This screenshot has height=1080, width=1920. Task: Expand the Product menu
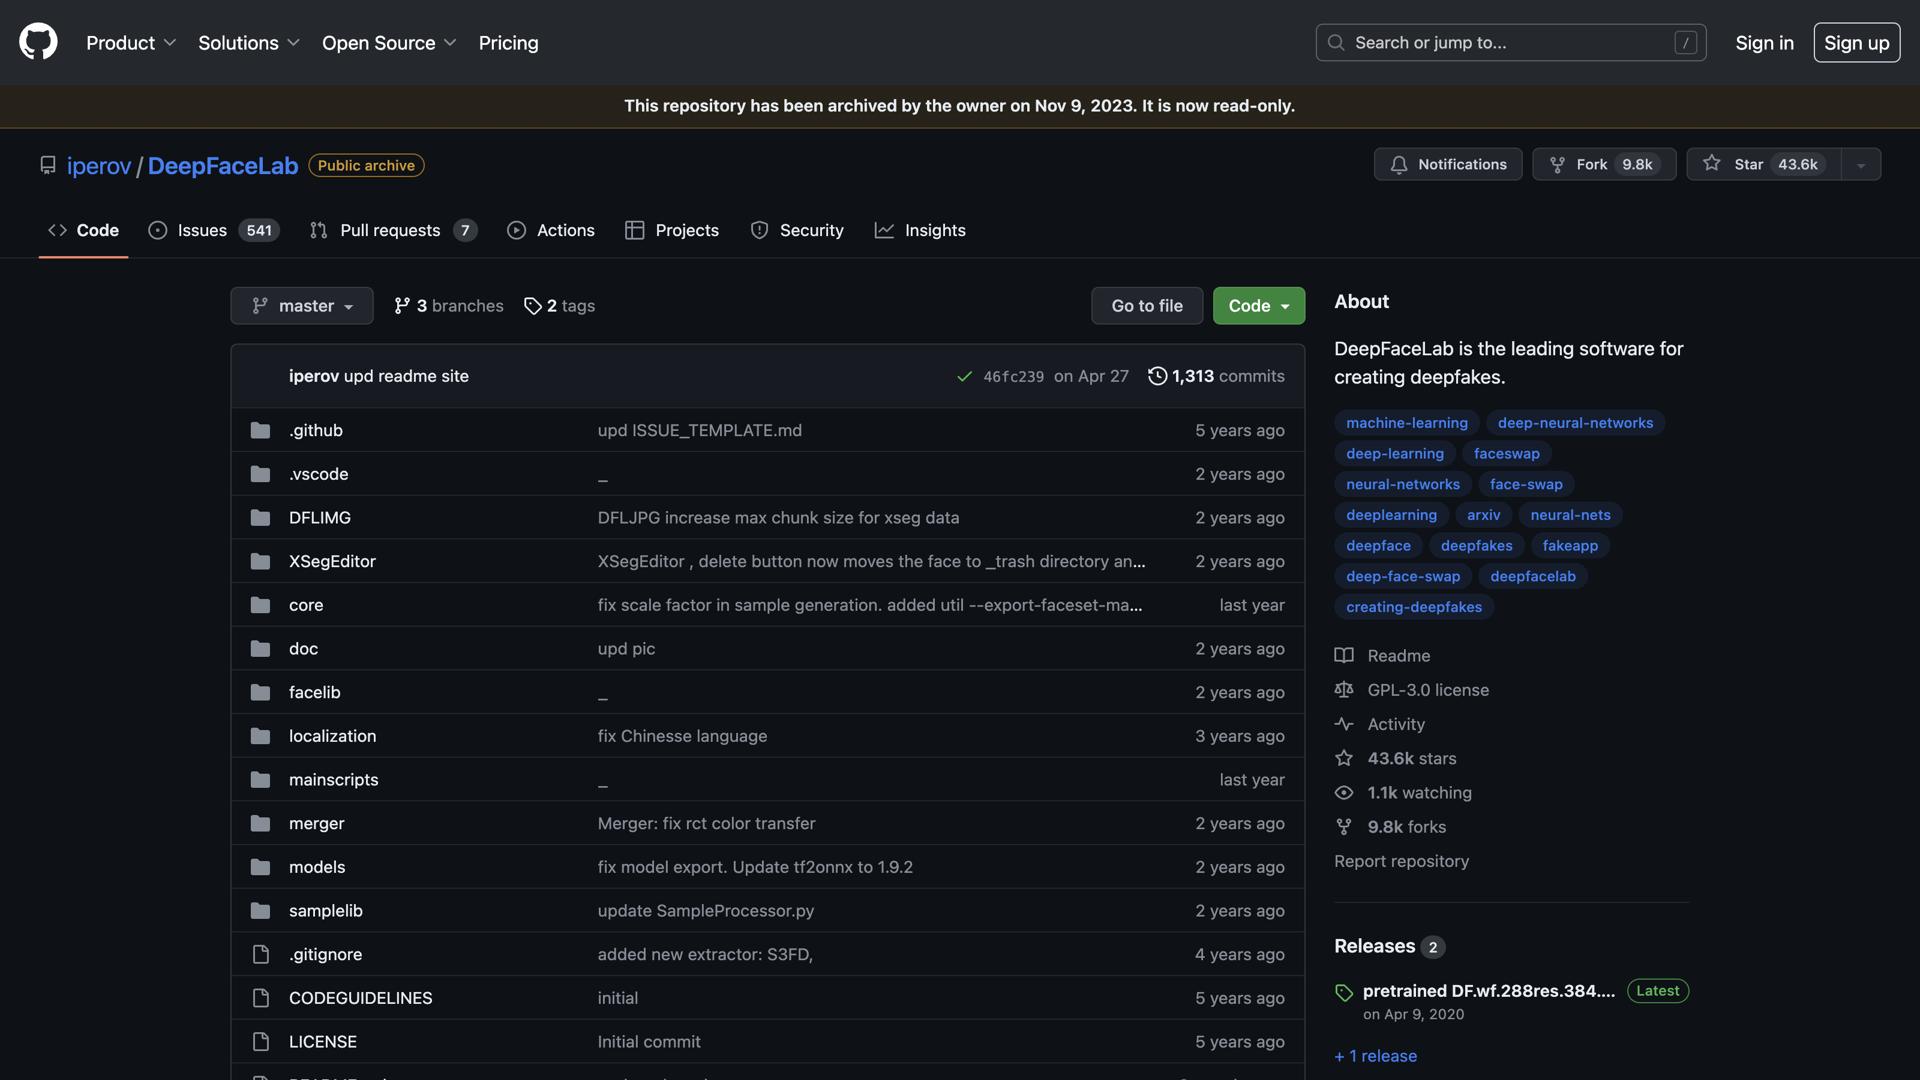tap(131, 43)
